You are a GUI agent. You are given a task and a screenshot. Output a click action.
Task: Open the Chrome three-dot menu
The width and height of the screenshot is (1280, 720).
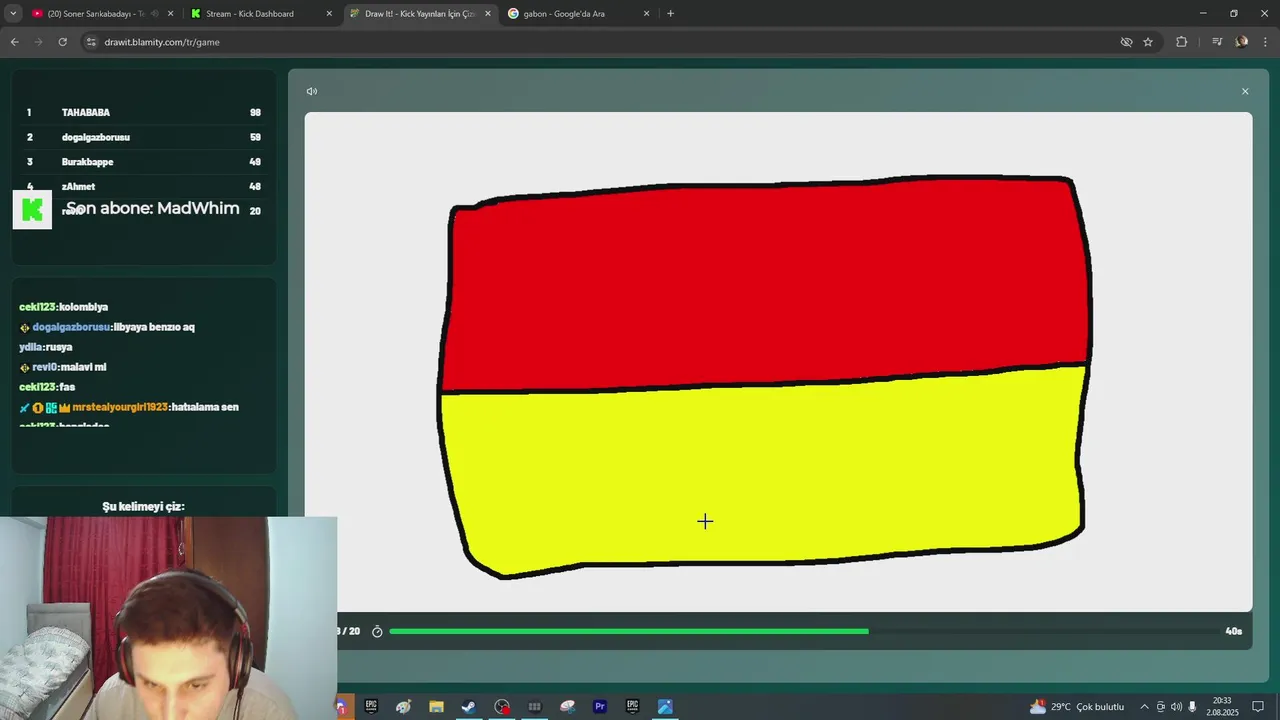pyautogui.click(x=1265, y=42)
